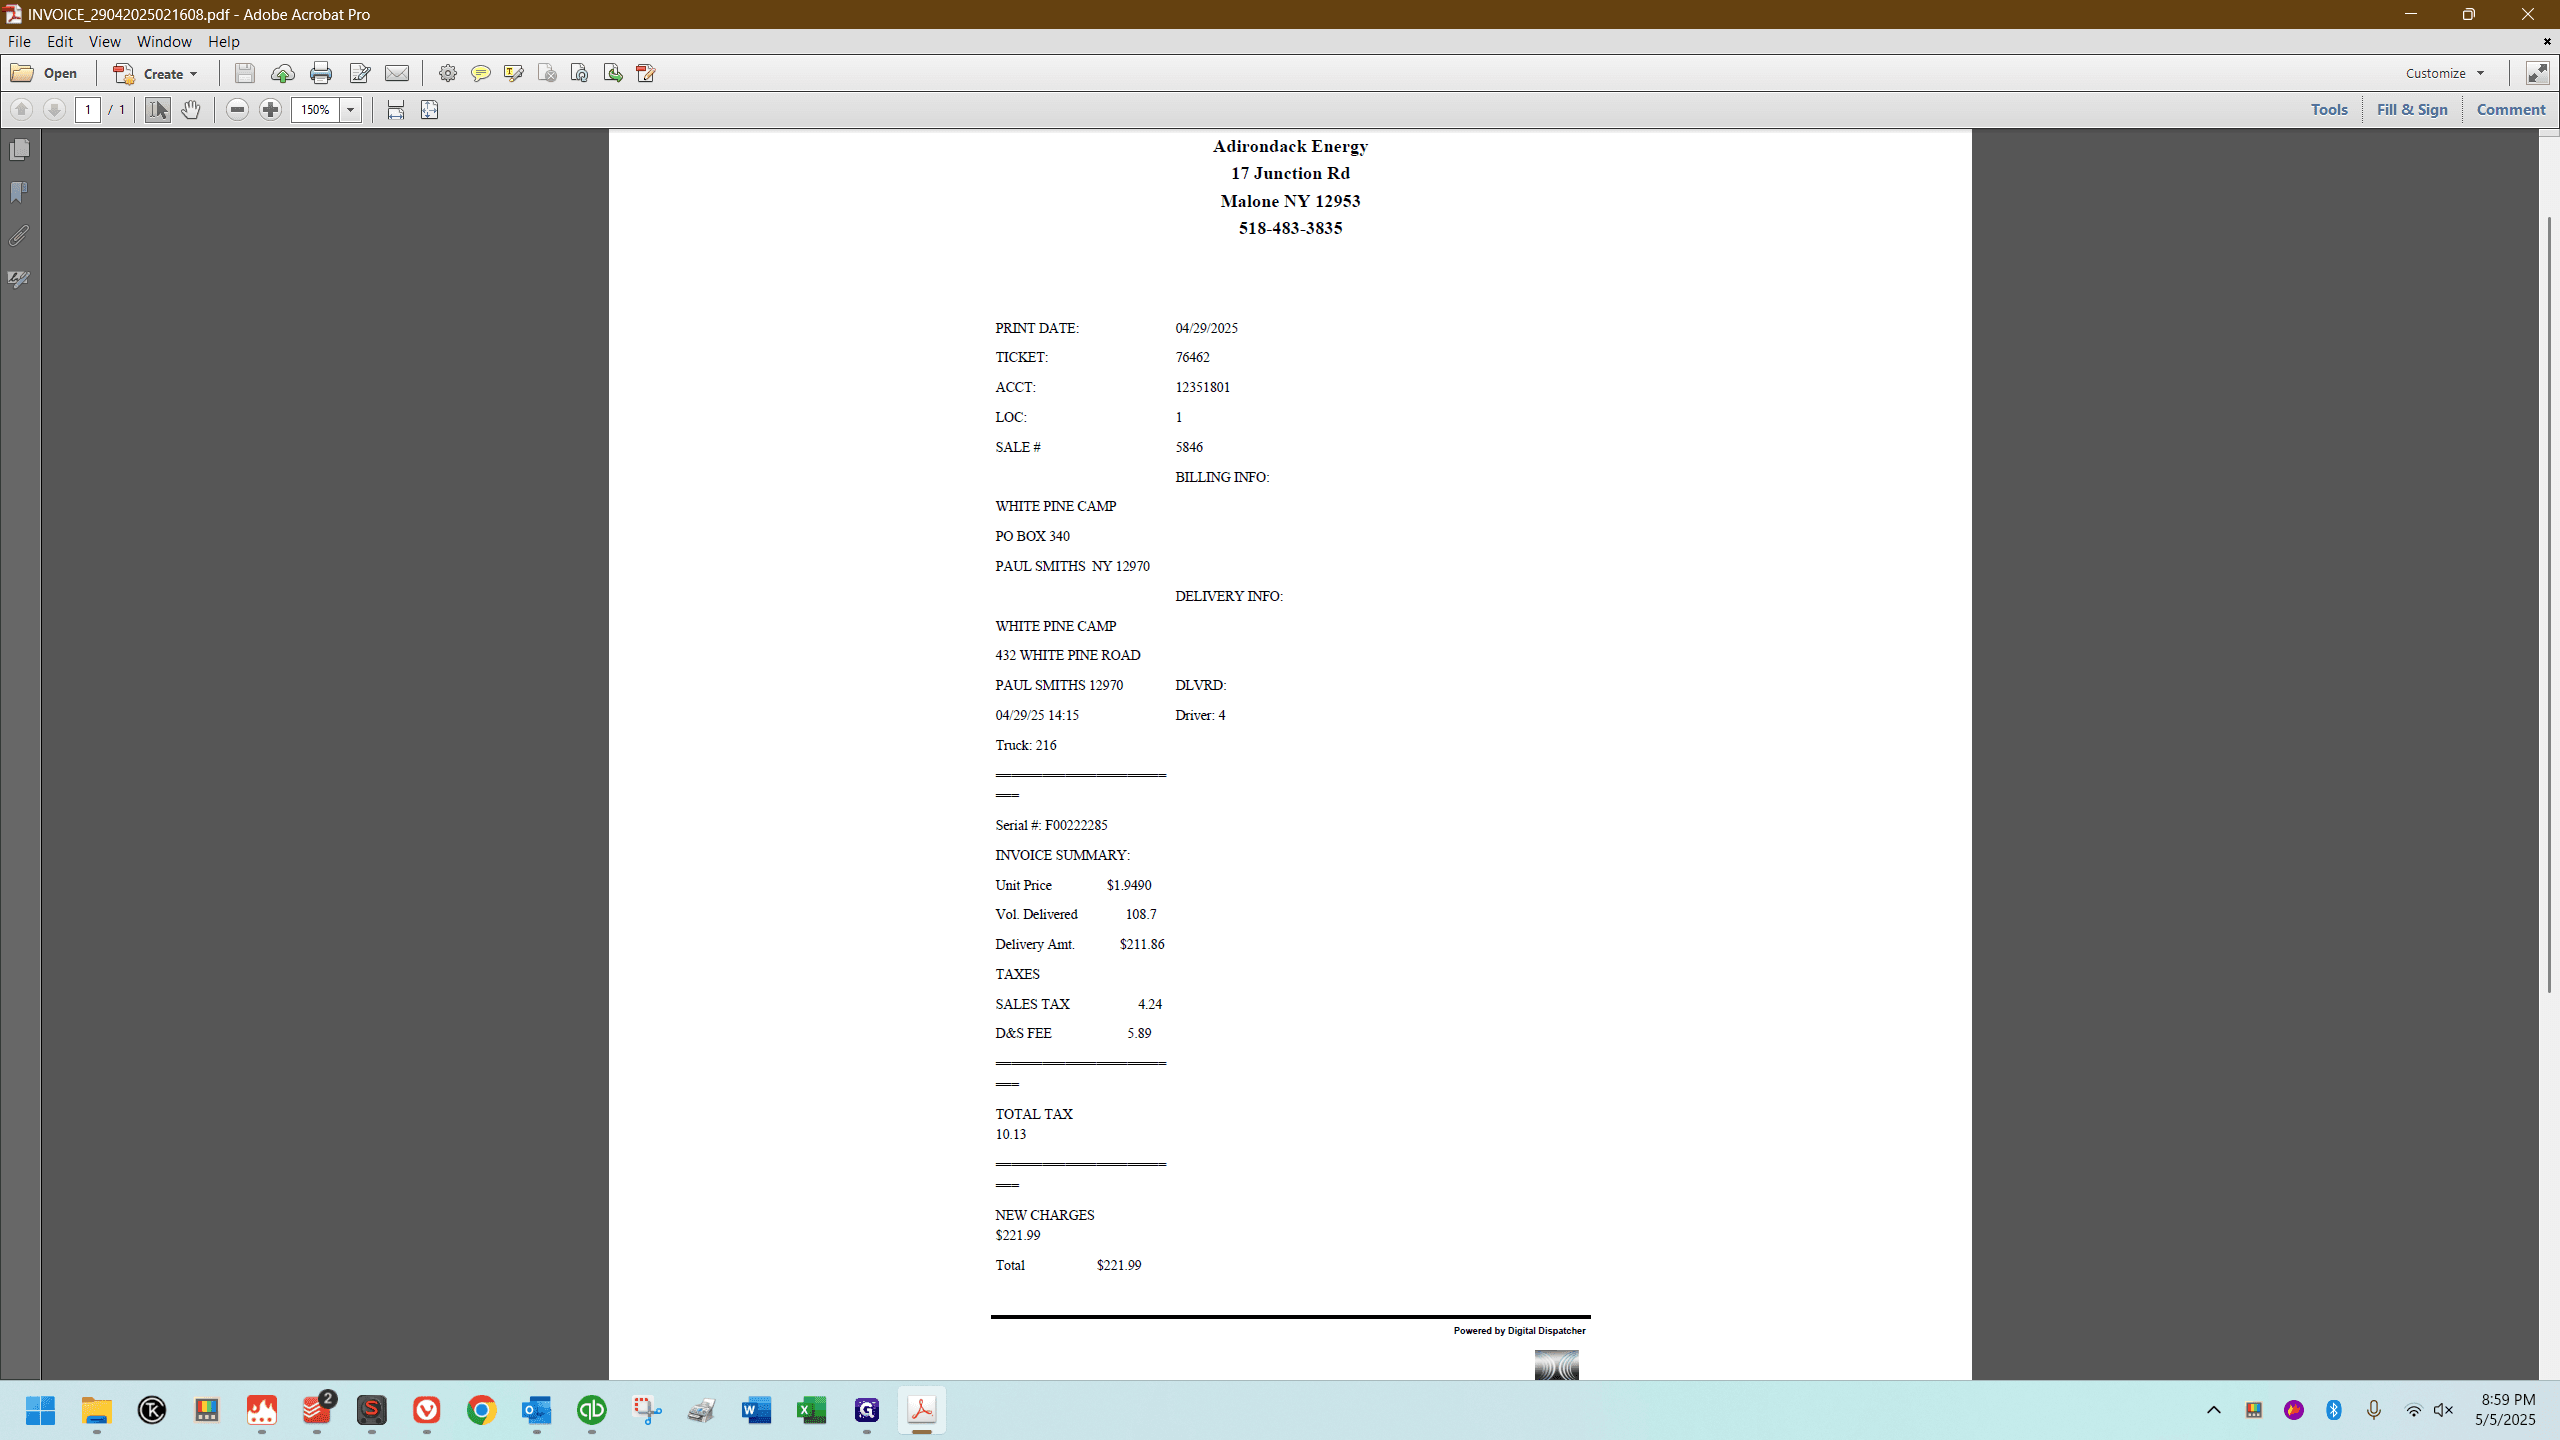Select the highlight text tool

[x=514, y=73]
